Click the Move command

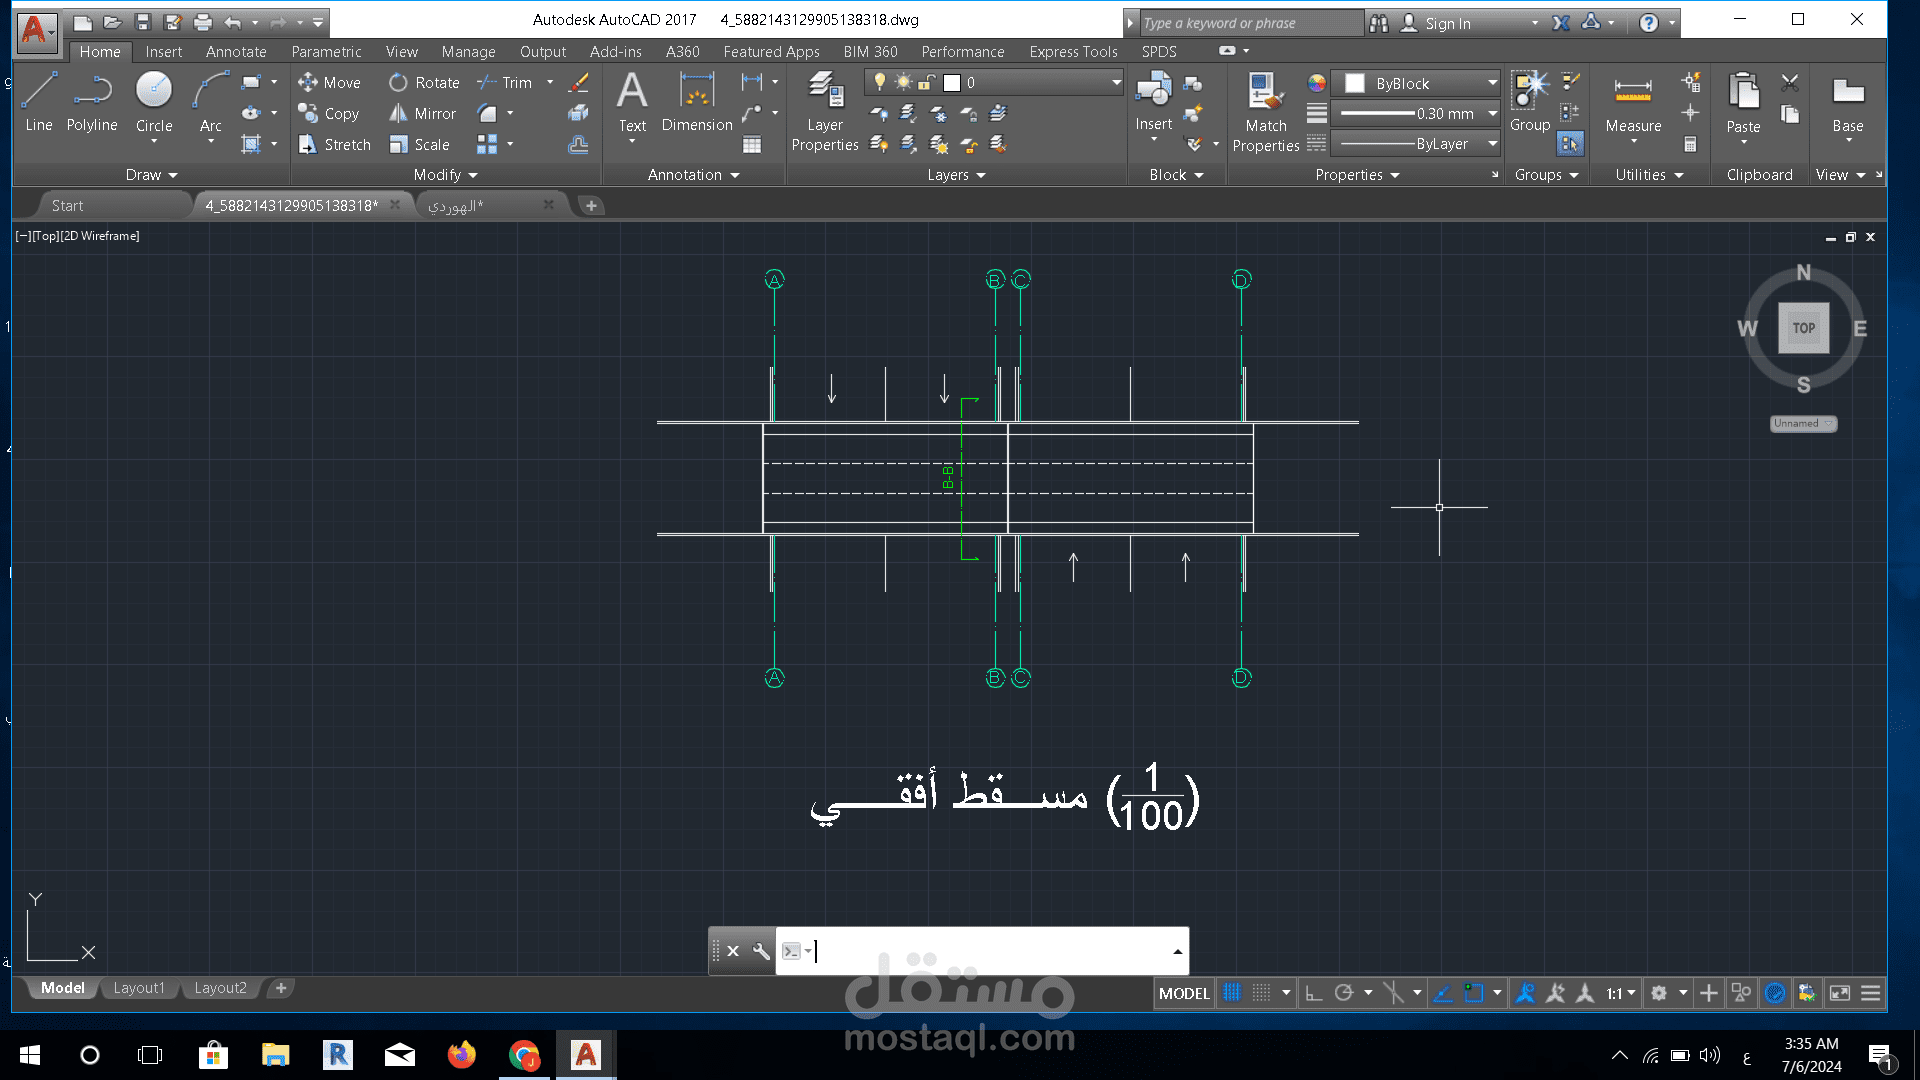(329, 83)
